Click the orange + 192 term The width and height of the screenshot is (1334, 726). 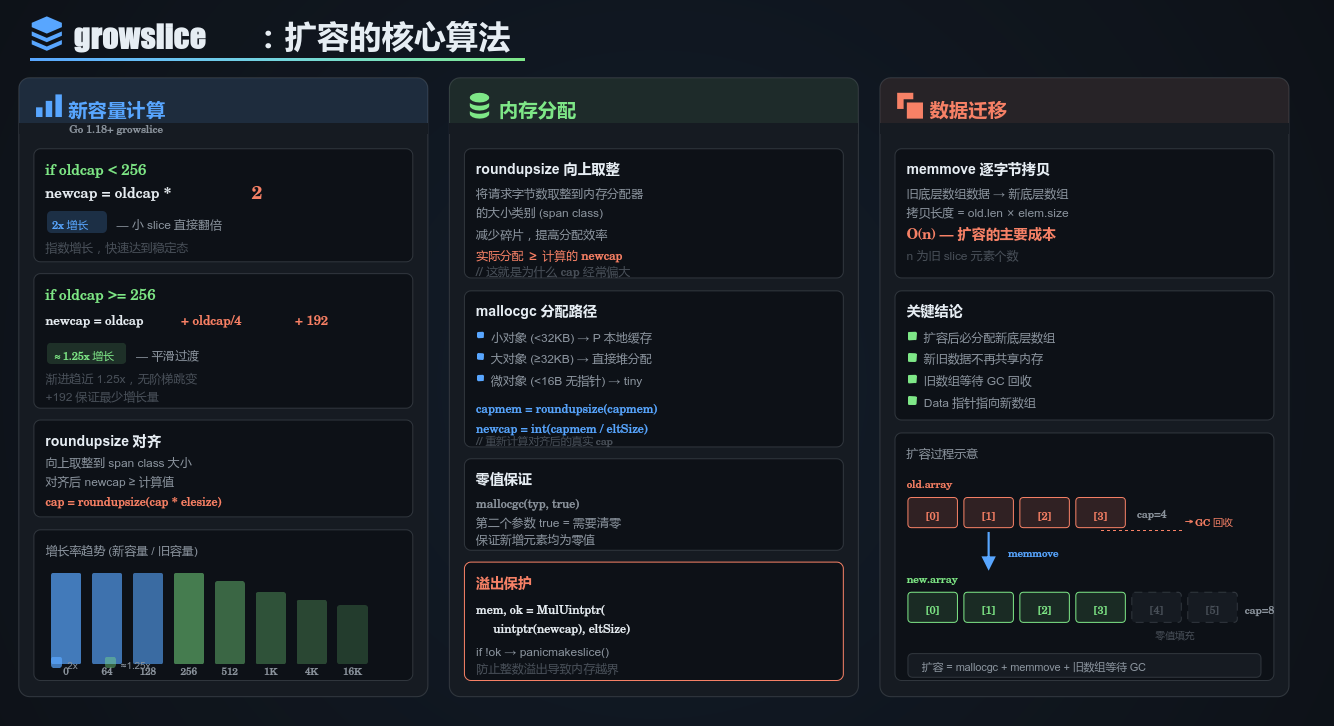pos(311,321)
